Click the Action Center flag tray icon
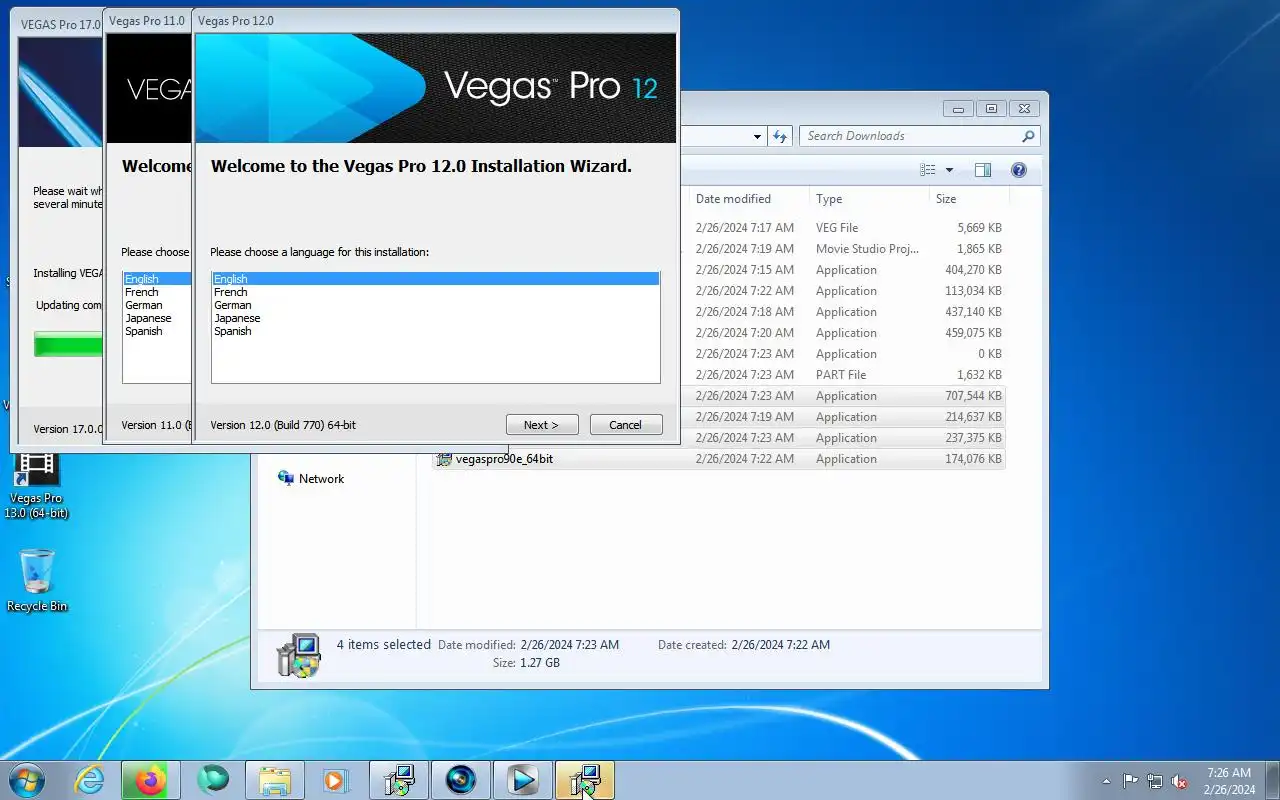 click(x=1131, y=781)
